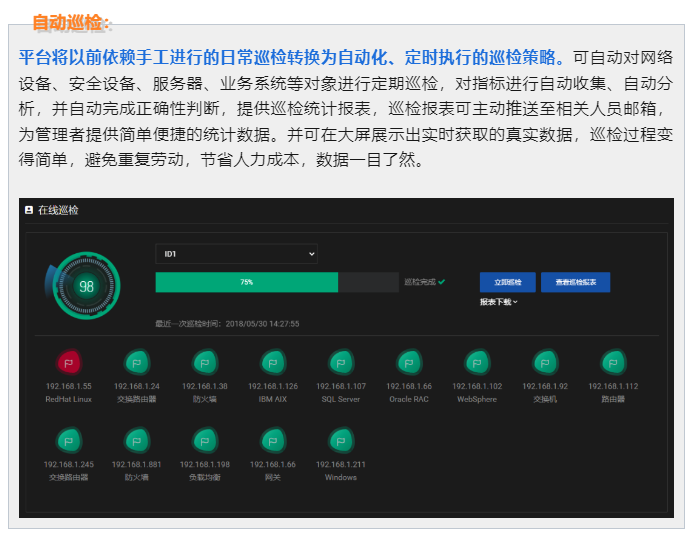Click the 查看巡检报表 button

tap(575, 282)
